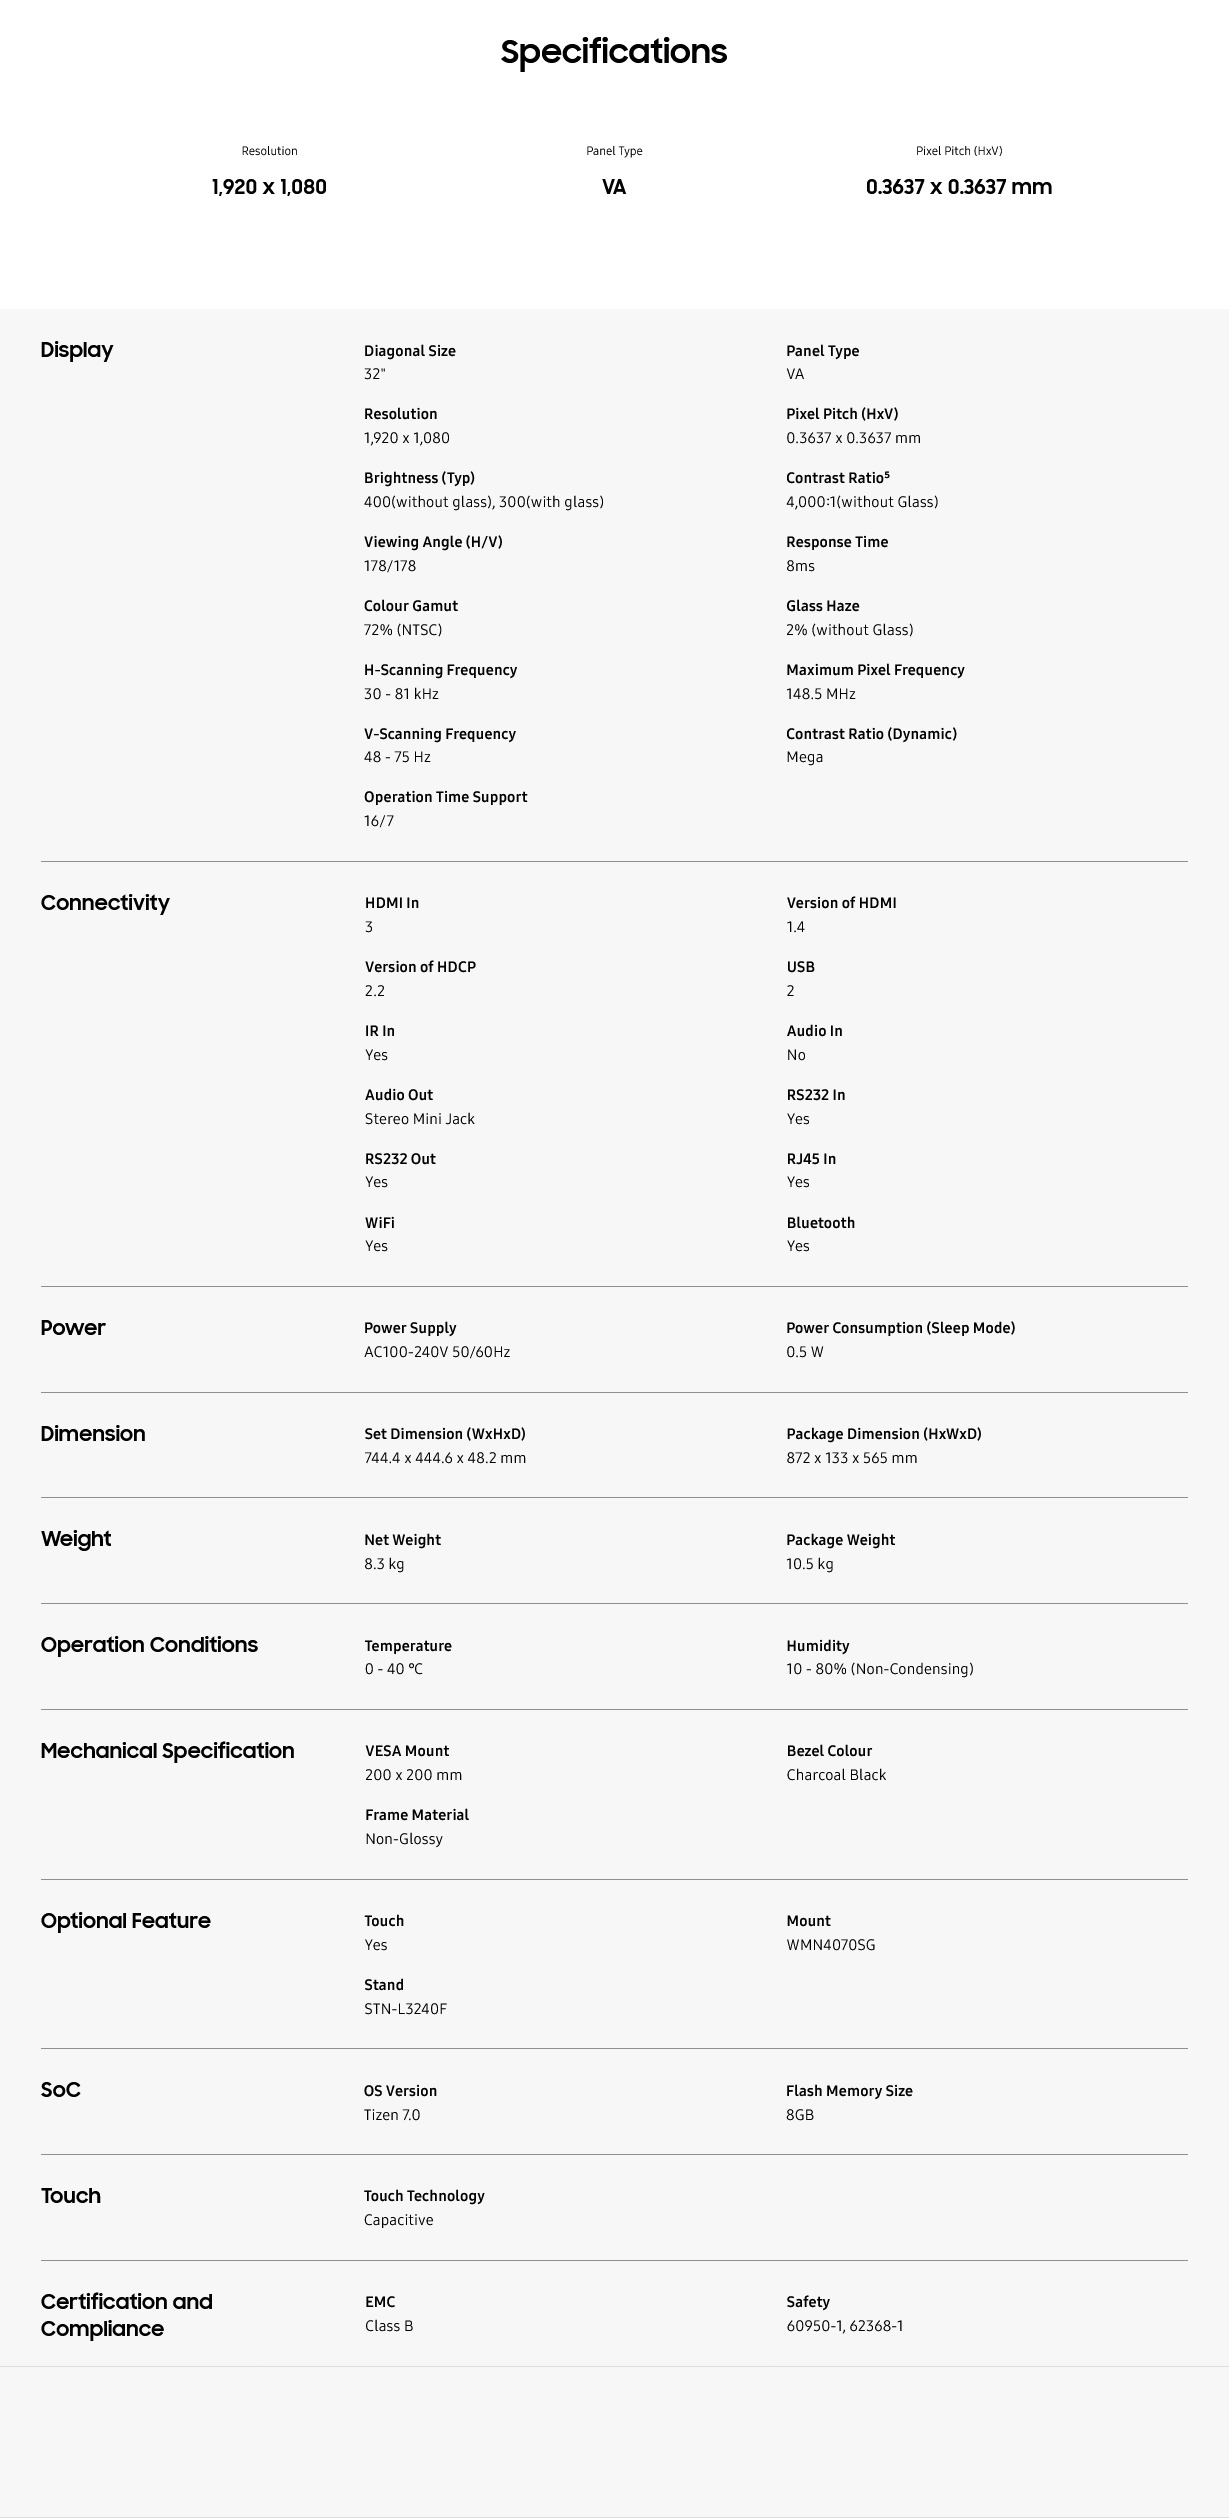Click the Display section heading
The height and width of the screenshot is (2518, 1229).
[77, 350]
